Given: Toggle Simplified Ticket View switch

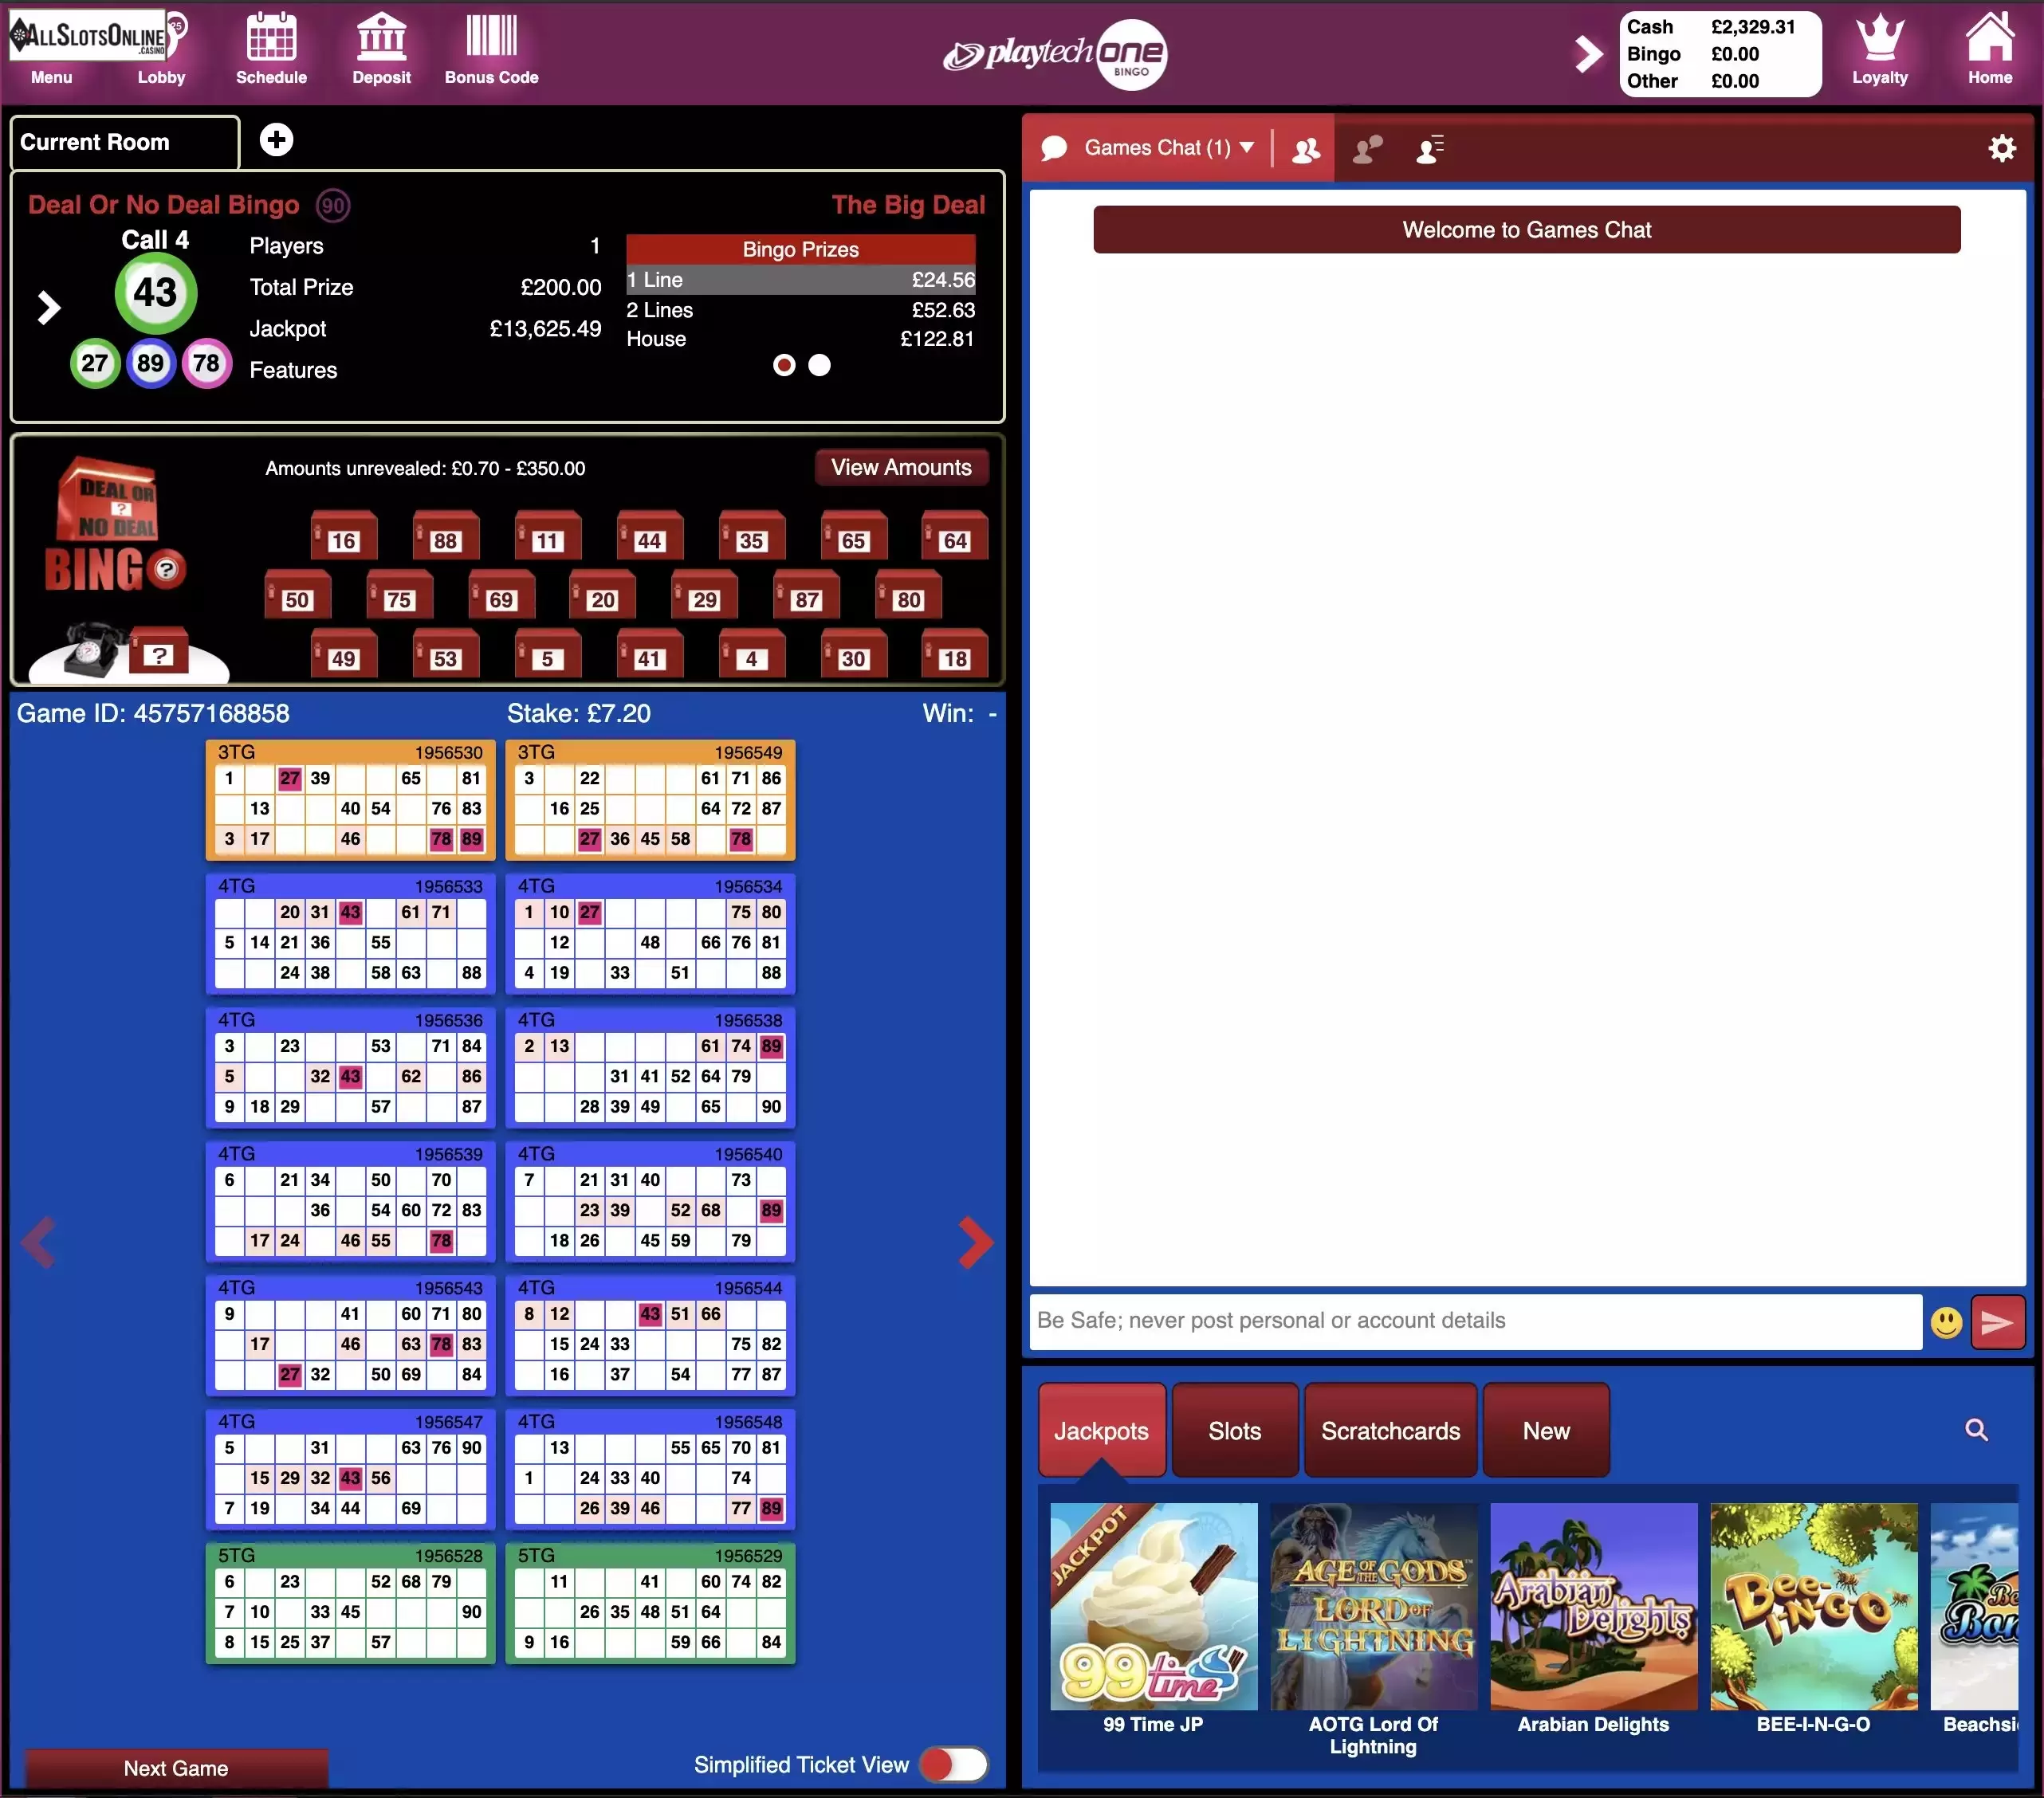Looking at the screenshot, I should pyautogui.click(x=954, y=1764).
